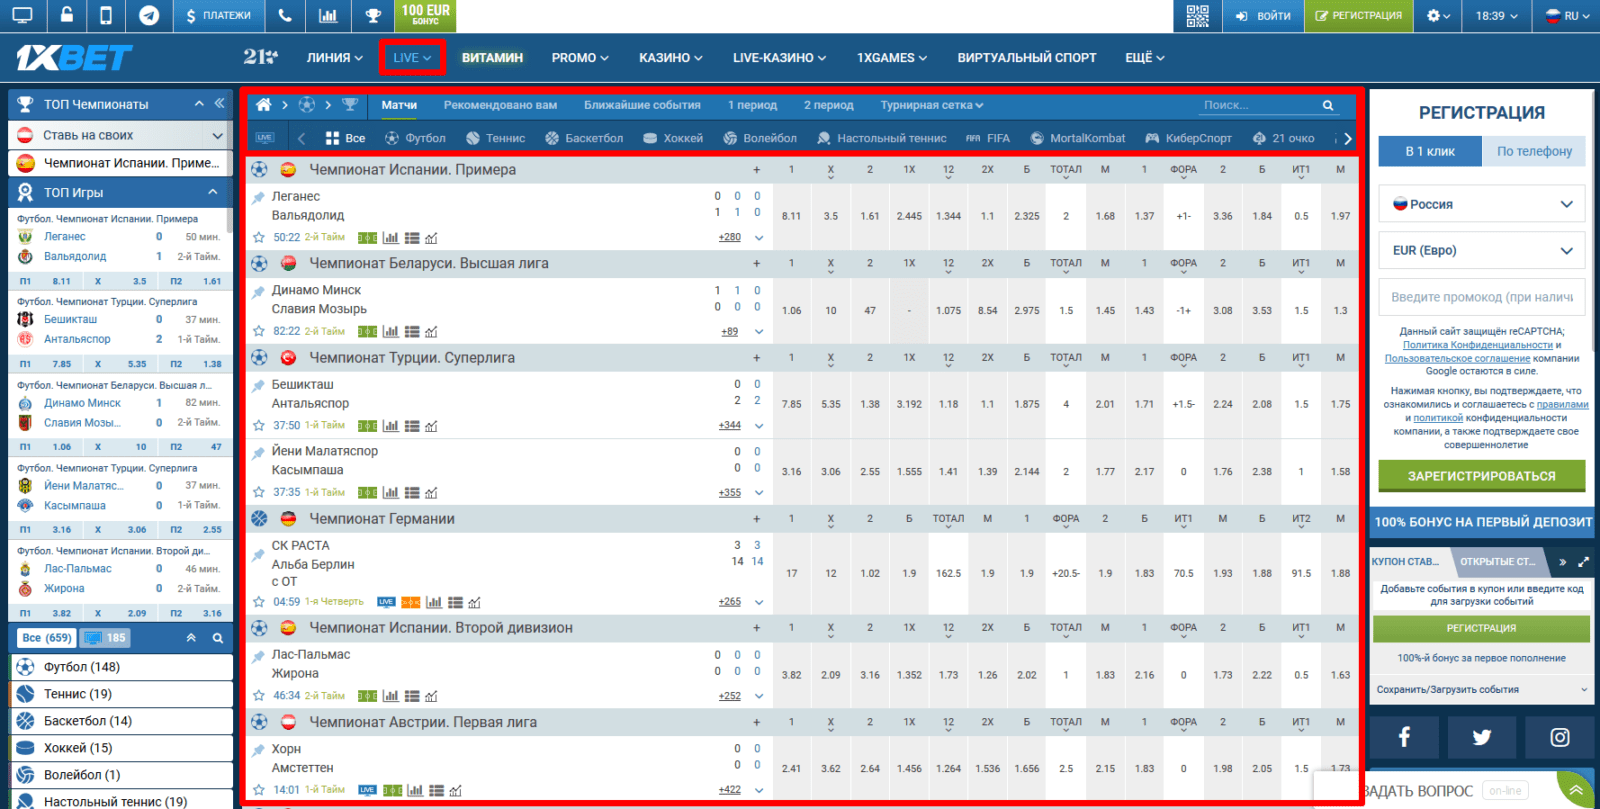Open the Twitter social icon
Screen dimensions: 1600x809
pos(1481,738)
